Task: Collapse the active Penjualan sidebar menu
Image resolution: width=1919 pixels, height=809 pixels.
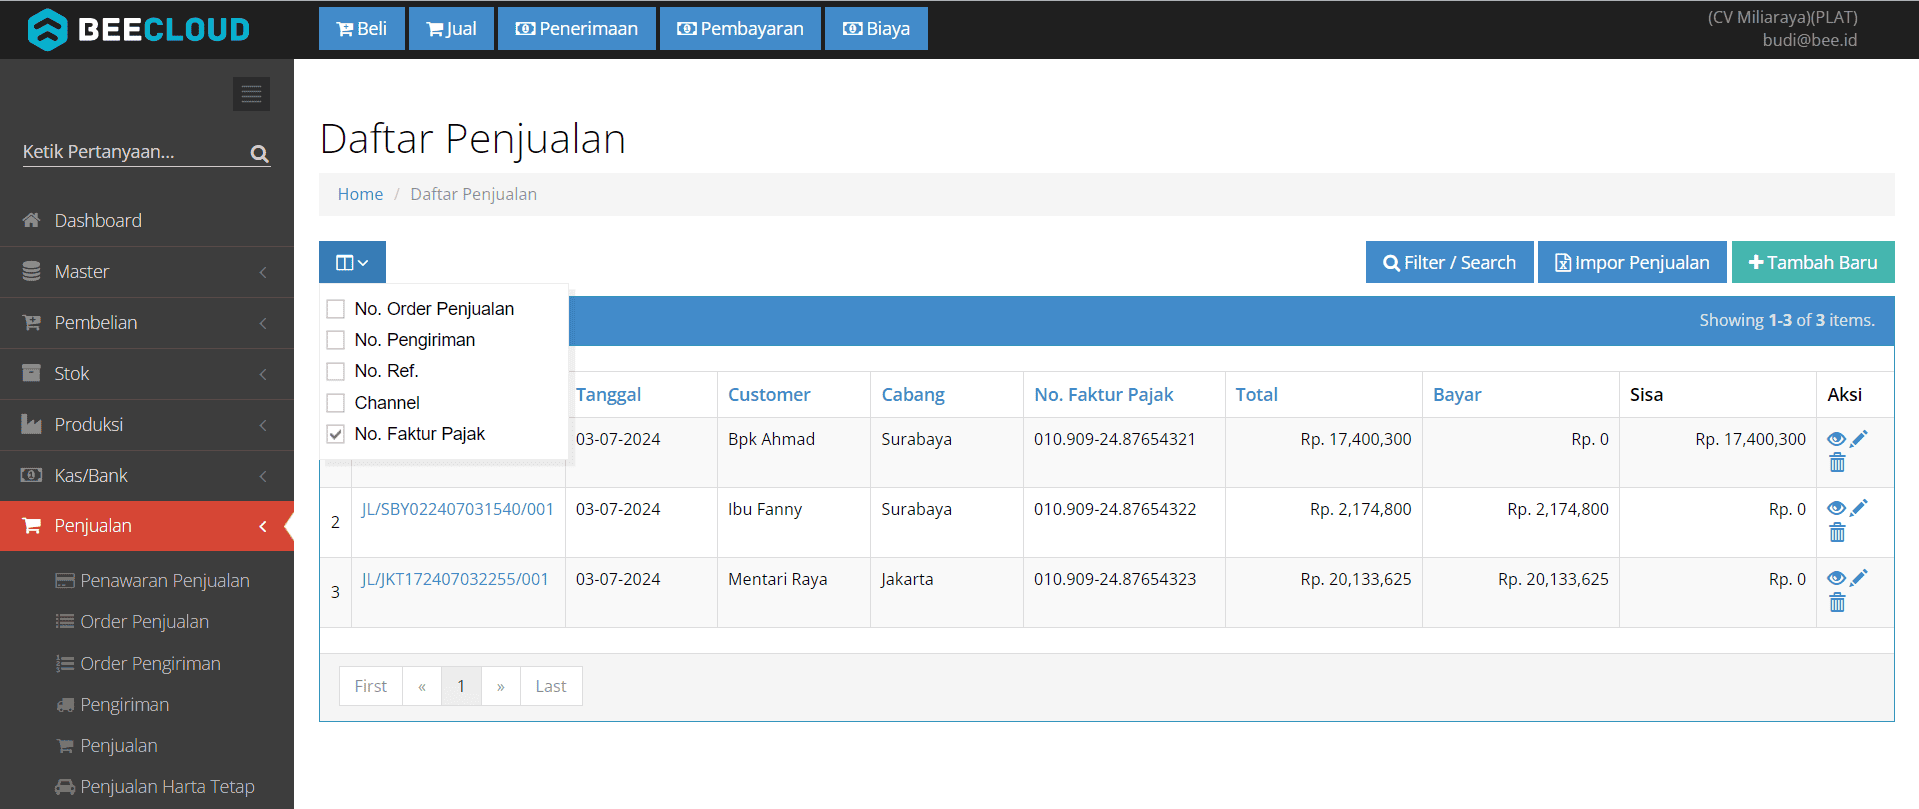Action: tap(147, 526)
